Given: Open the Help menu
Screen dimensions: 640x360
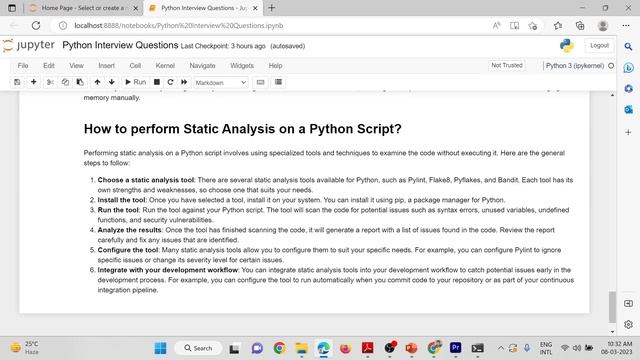Looking at the screenshot, I should tap(276, 65).
